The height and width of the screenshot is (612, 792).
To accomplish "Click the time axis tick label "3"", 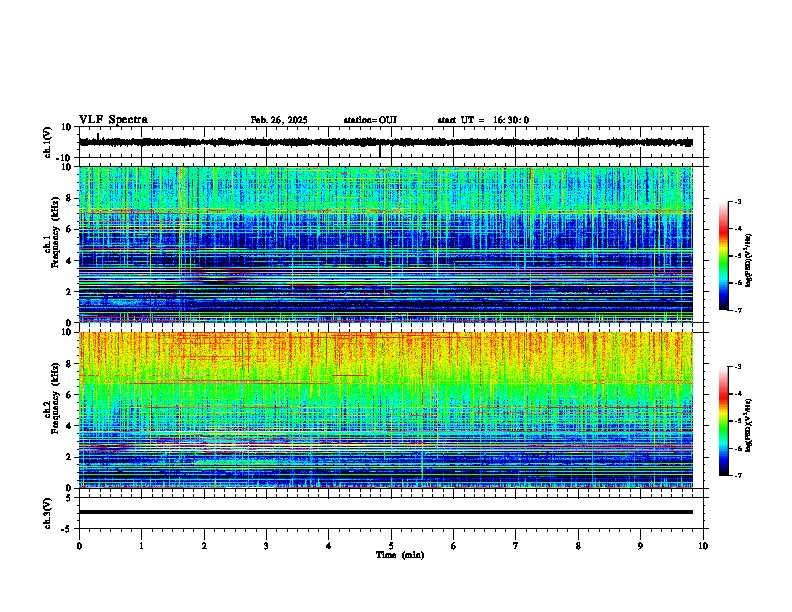I will click(266, 546).
